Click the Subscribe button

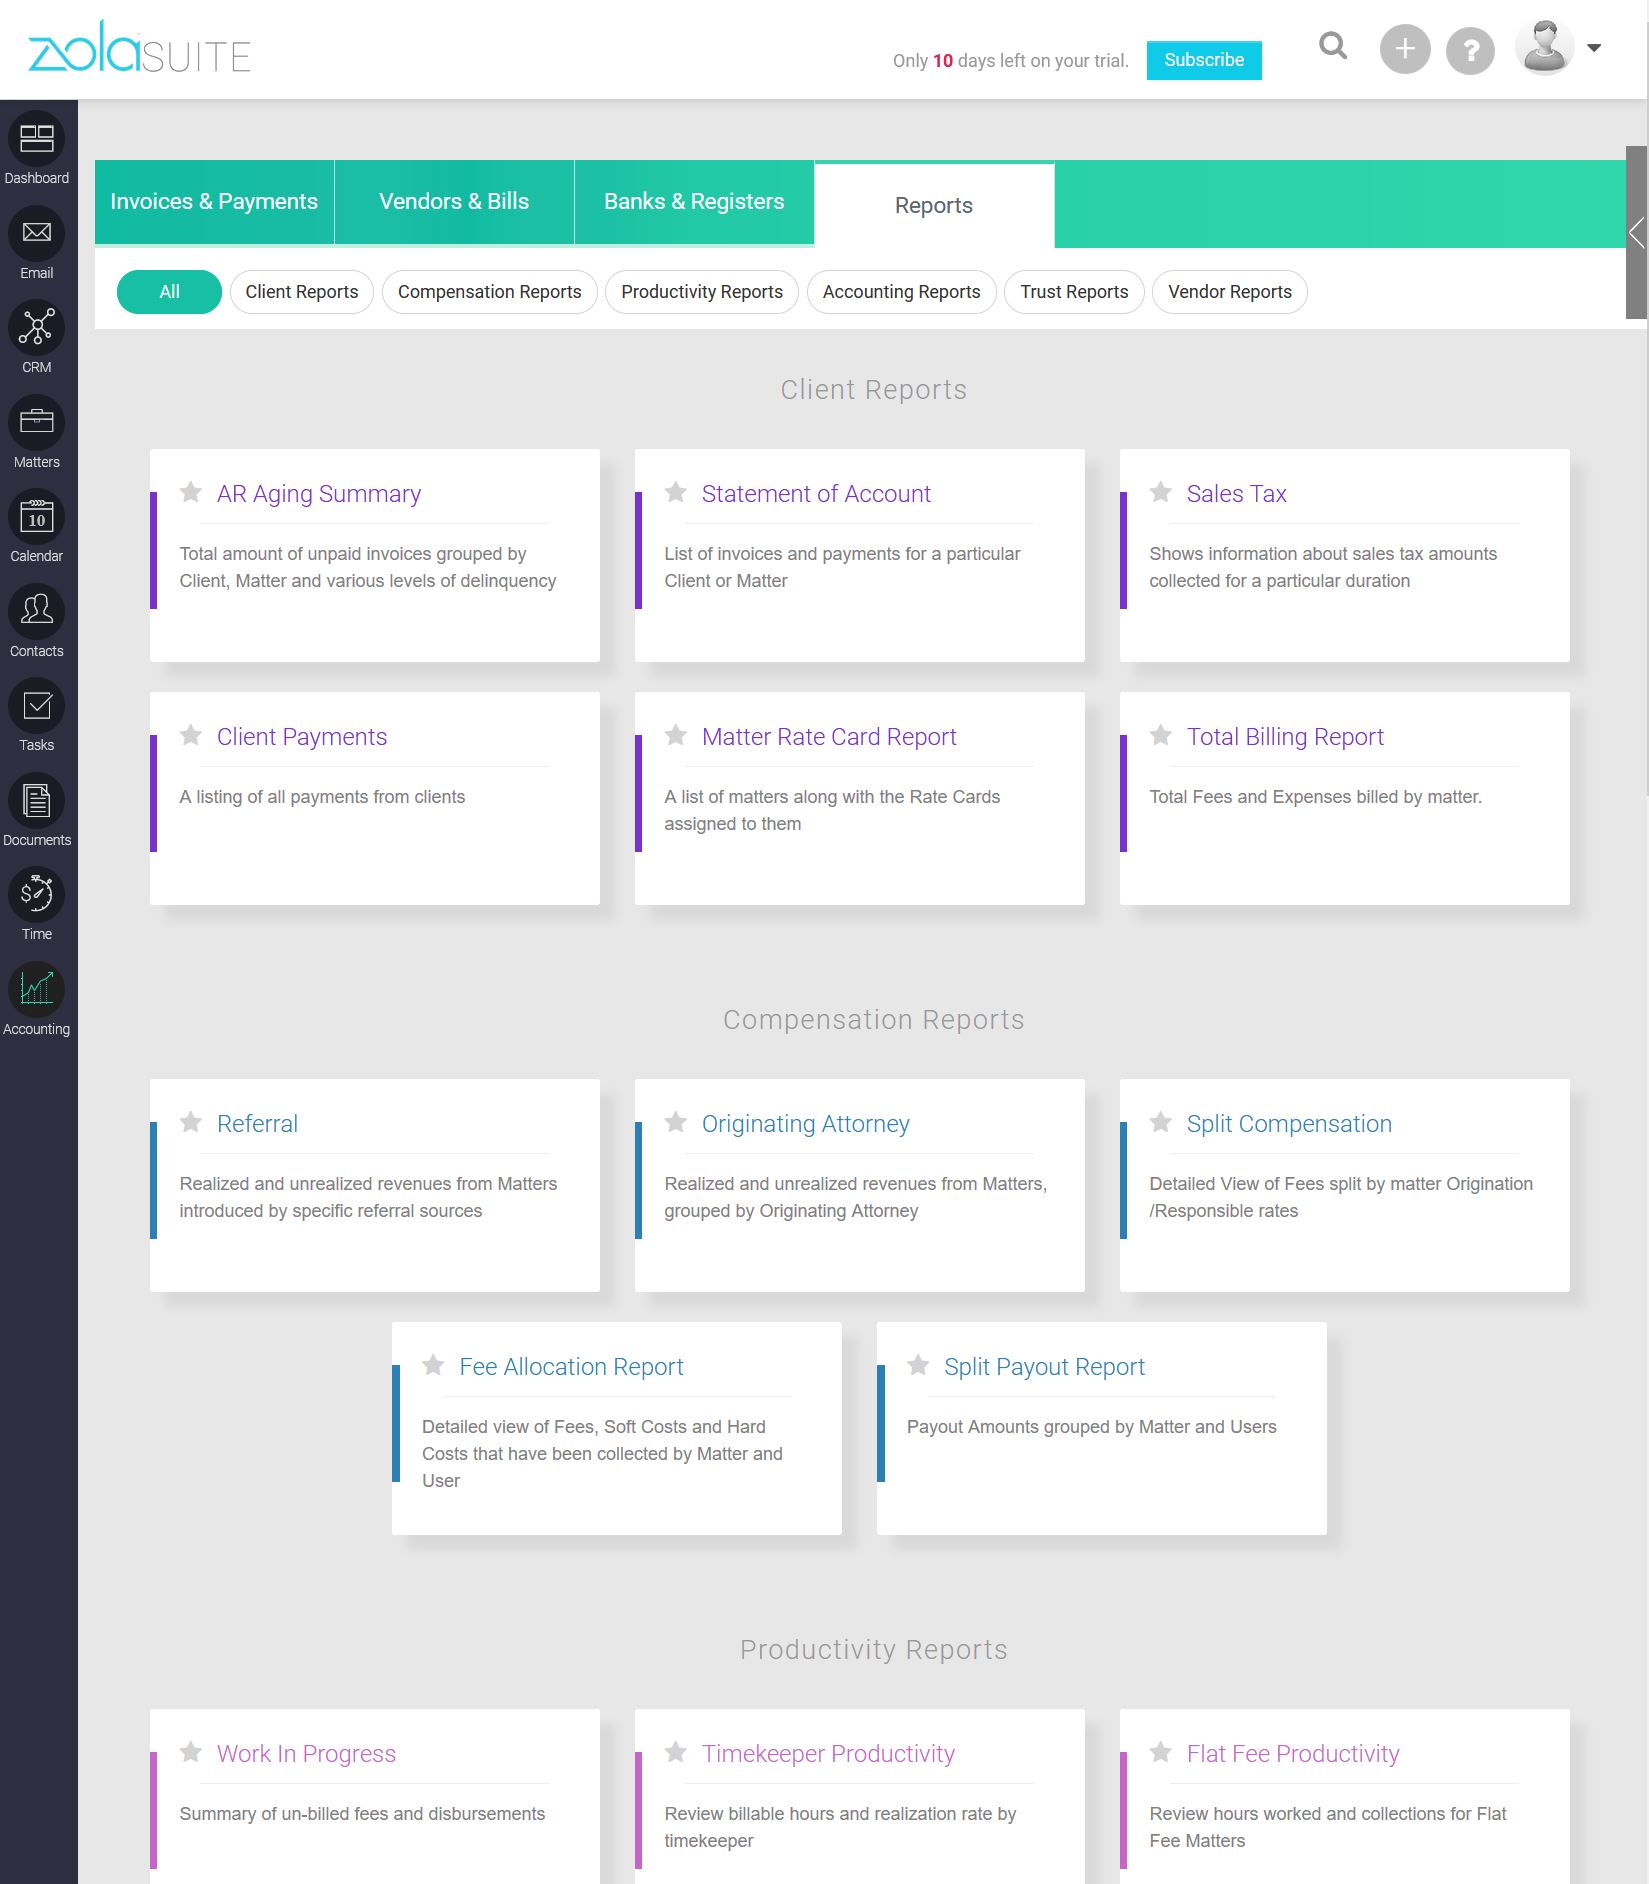pos(1203,60)
